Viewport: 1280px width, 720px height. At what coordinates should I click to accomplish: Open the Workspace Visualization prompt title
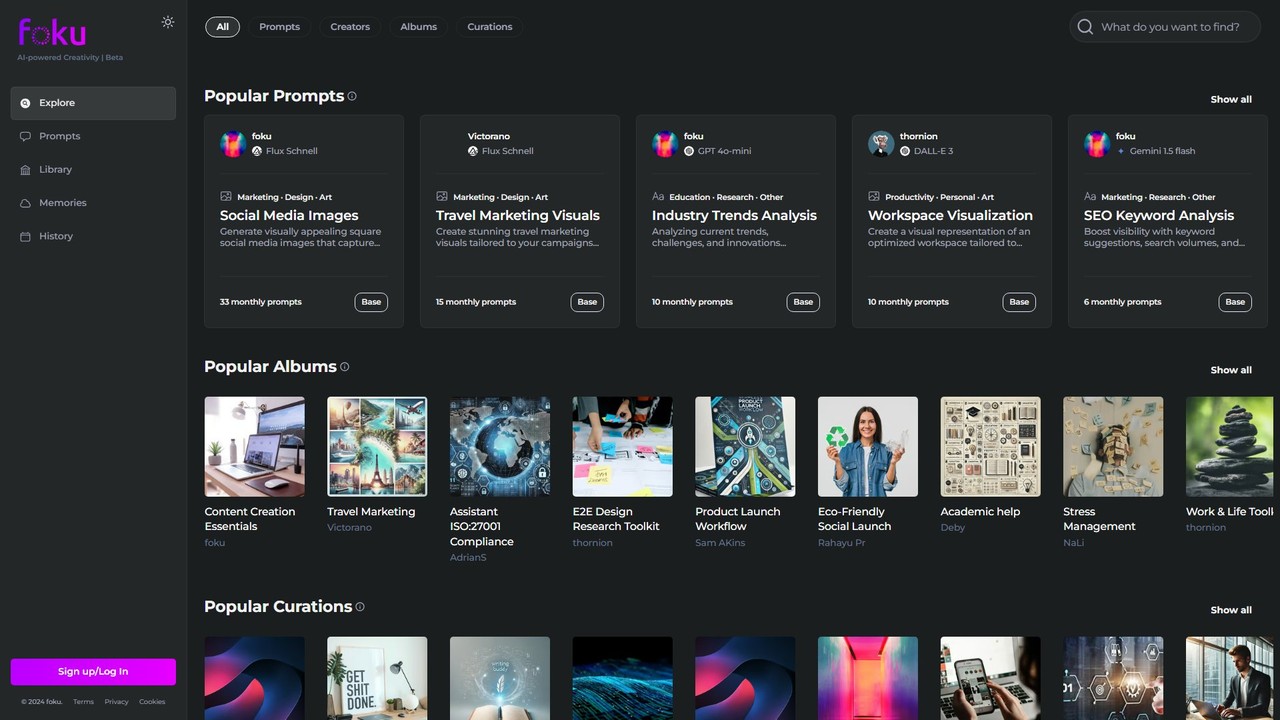pyautogui.click(x=950, y=216)
